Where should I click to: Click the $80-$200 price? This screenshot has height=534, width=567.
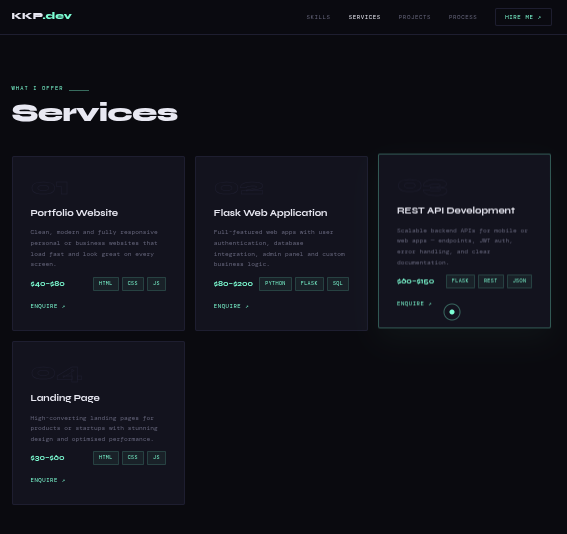click(x=233, y=284)
